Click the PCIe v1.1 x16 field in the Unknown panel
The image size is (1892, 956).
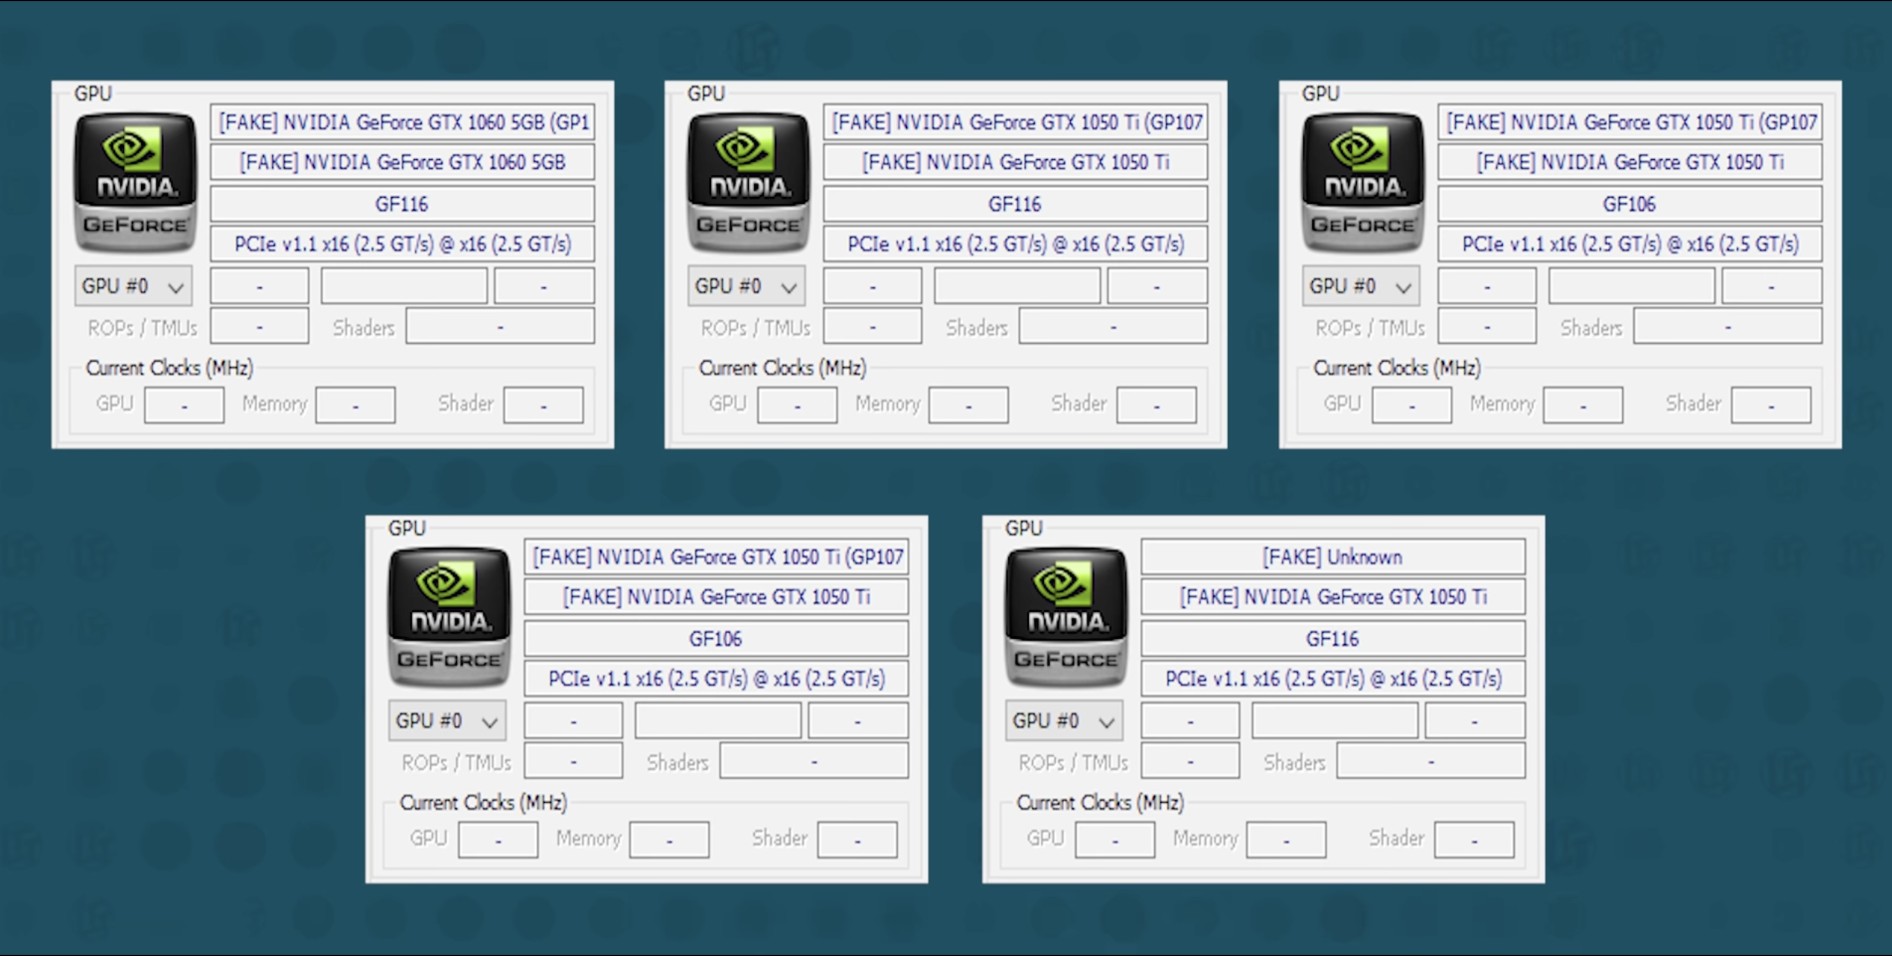(x=1332, y=679)
